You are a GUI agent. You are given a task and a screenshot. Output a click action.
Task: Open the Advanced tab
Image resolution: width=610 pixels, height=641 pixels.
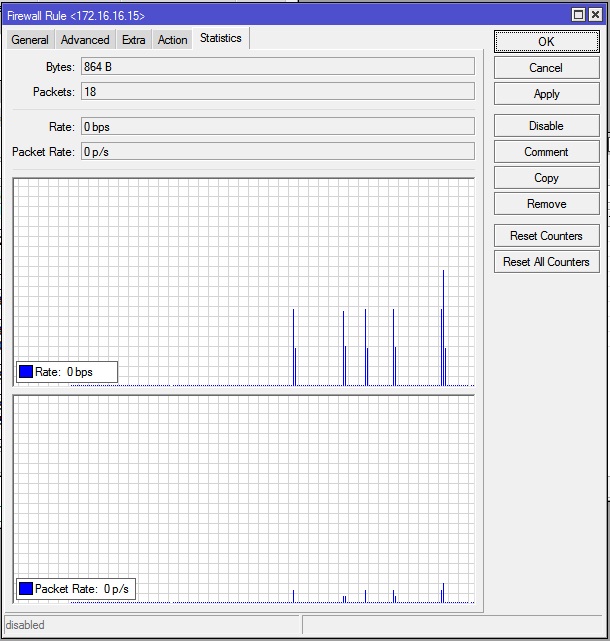[x=85, y=40]
